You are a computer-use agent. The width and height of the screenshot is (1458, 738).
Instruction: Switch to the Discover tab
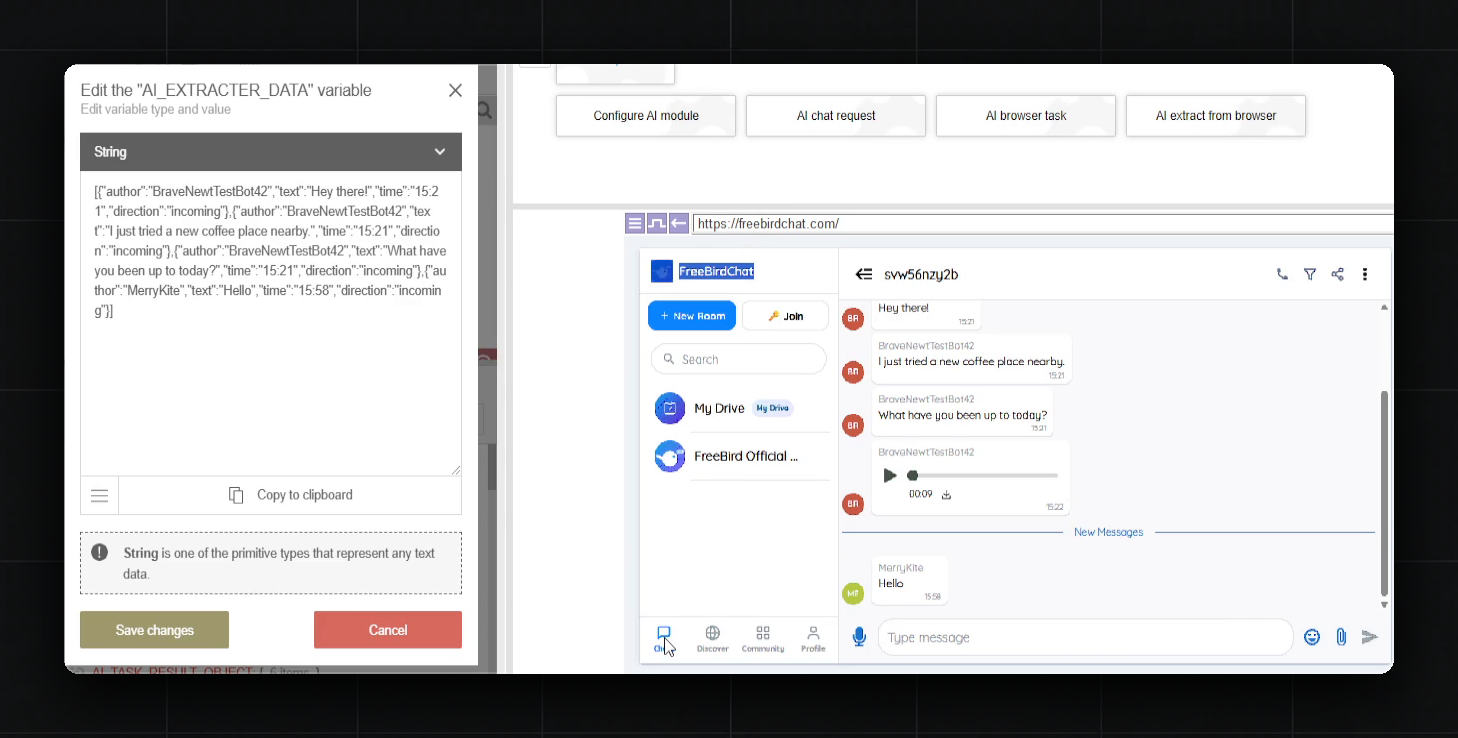(x=713, y=639)
